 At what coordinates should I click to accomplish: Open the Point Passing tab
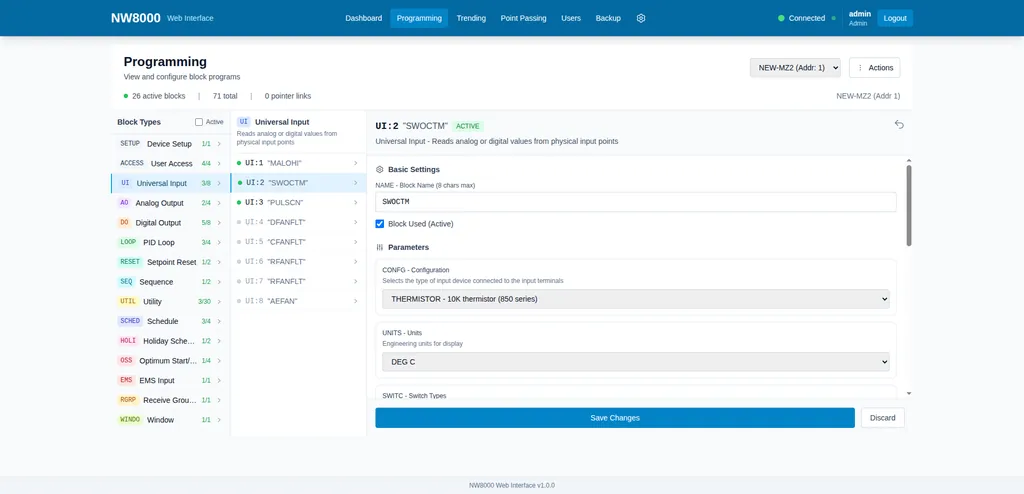(523, 18)
